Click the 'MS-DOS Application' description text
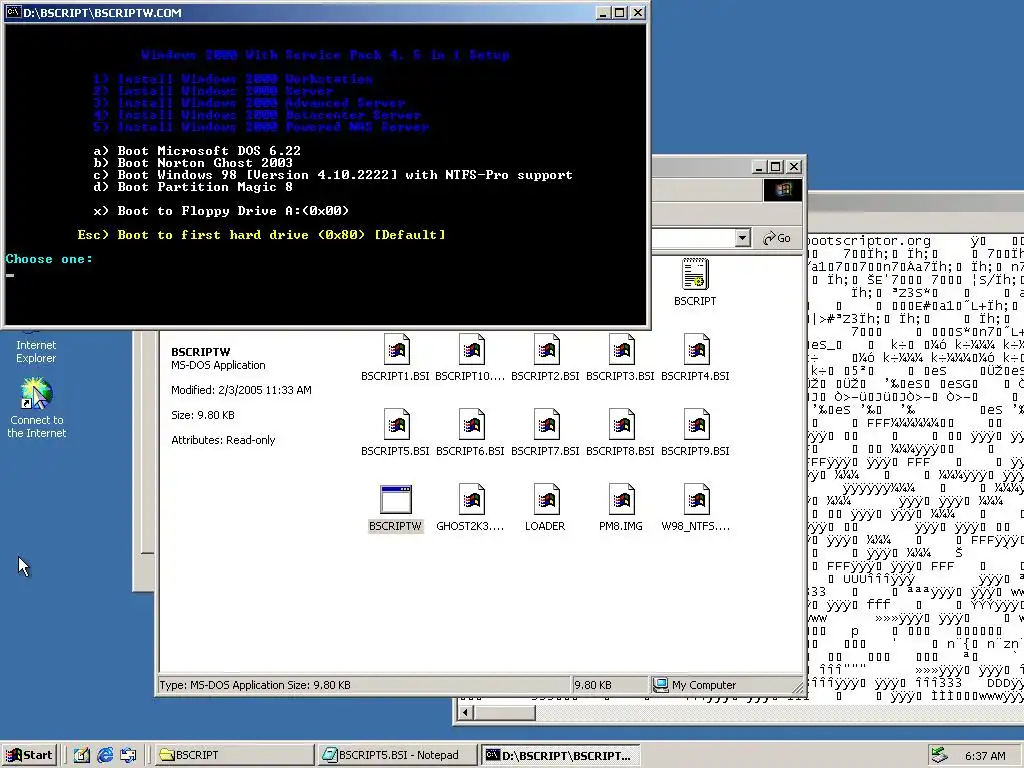 (x=218, y=365)
